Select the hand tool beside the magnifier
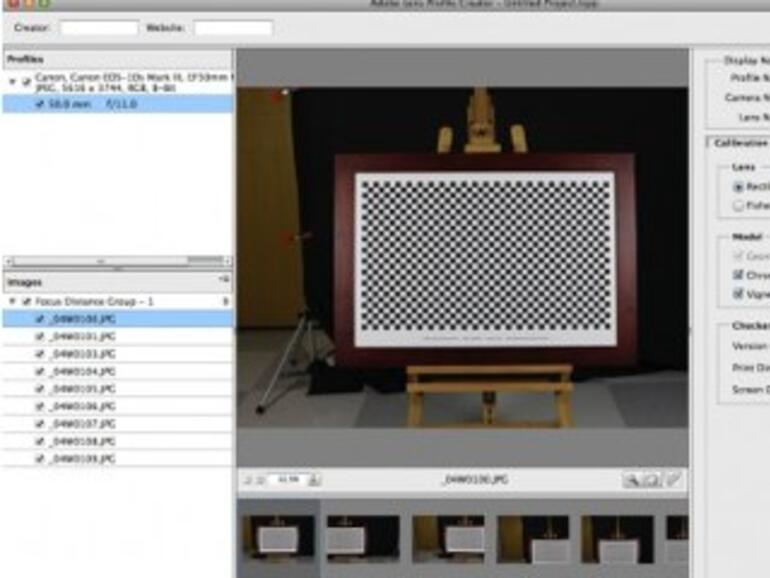This screenshot has width=770, height=578. pos(651,480)
